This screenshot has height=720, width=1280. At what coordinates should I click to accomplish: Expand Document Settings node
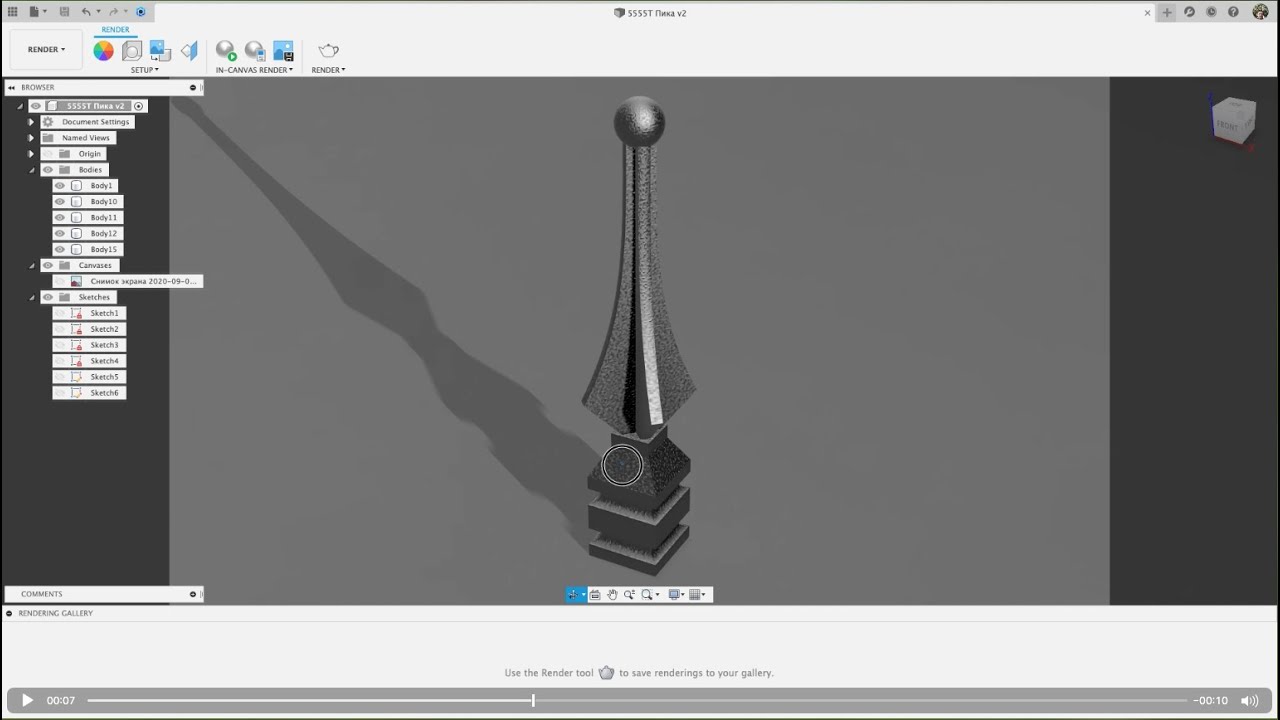coord(31,122)
